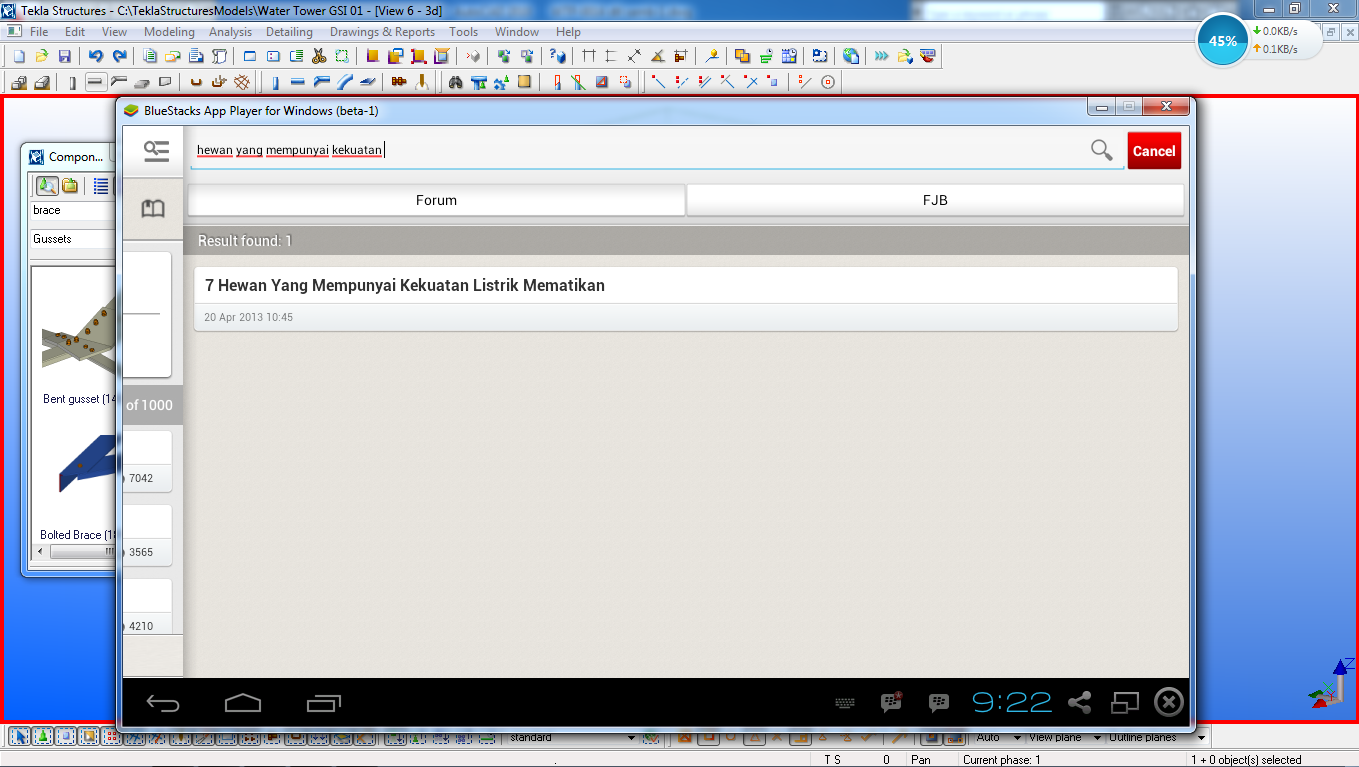Select the steel beam tool in Tekla
Viewport: 1359px width, 767px height.
pyautogui.click(x=297, y=82)
